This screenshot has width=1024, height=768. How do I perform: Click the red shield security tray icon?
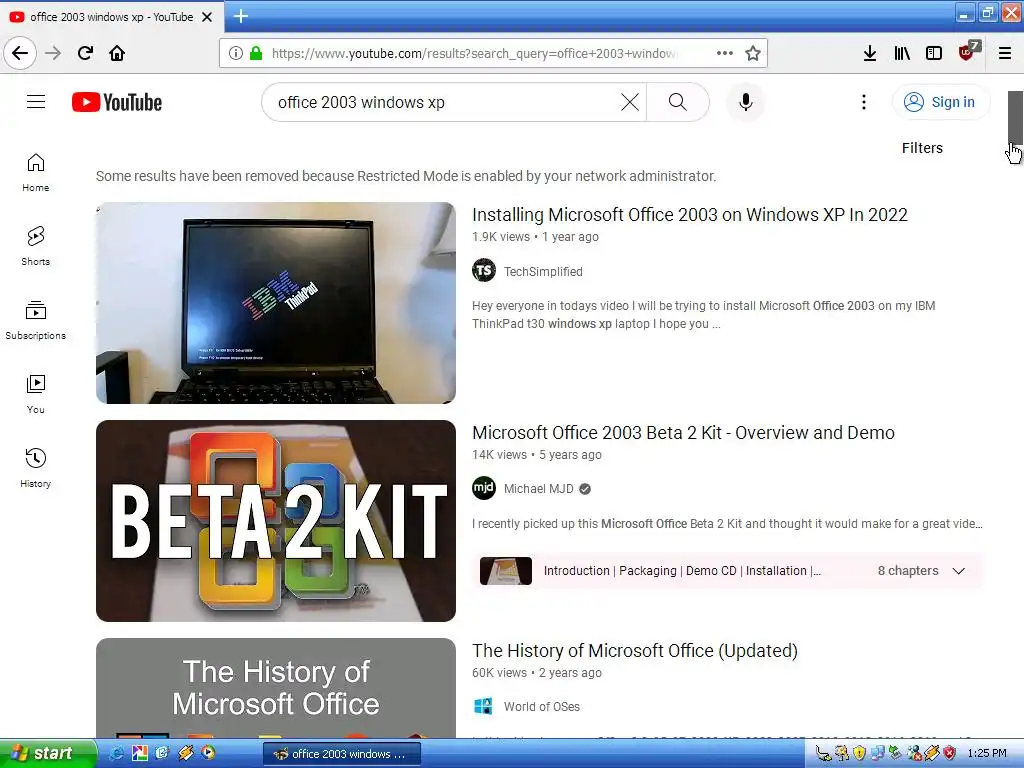pyautogui.click(x=950, y=754)
